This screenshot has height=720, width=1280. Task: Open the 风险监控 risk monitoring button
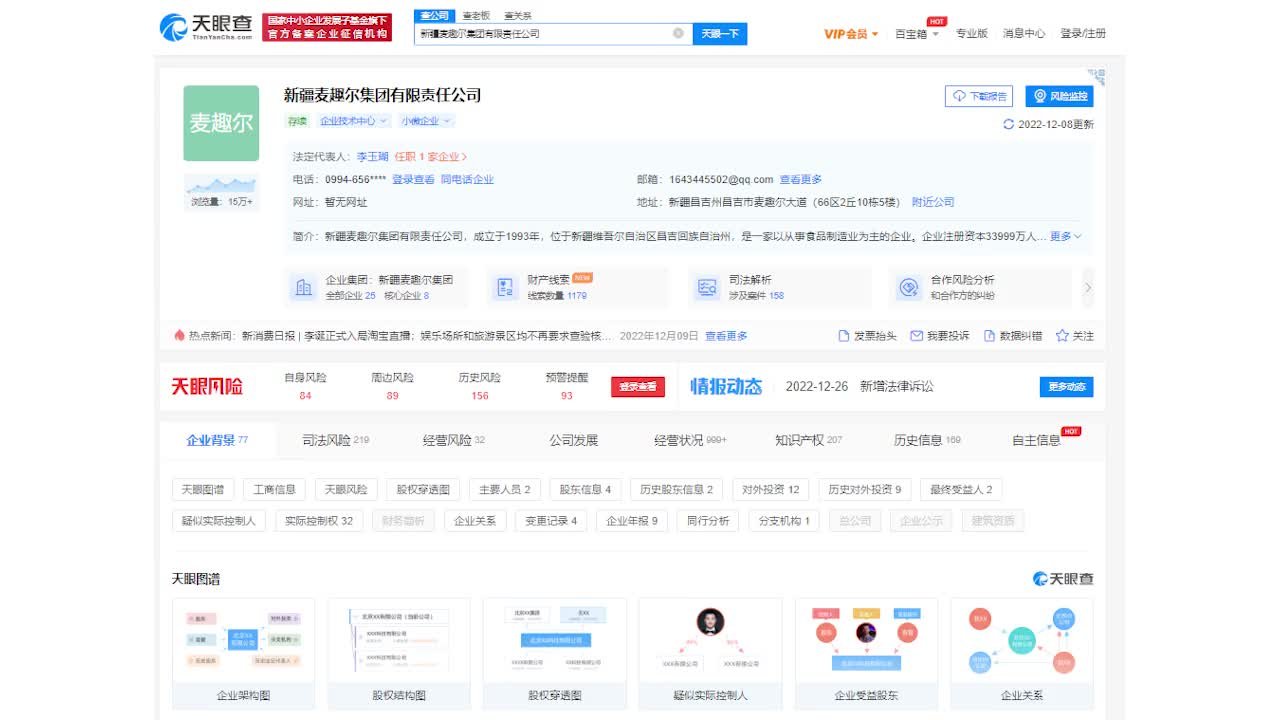(x=1059, y=96)
